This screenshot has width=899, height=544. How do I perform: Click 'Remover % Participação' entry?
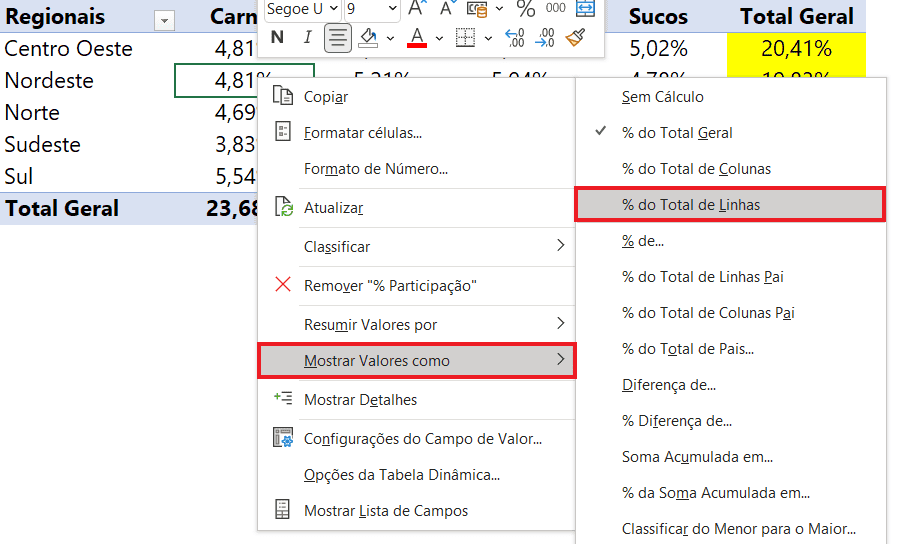[390, 286]
